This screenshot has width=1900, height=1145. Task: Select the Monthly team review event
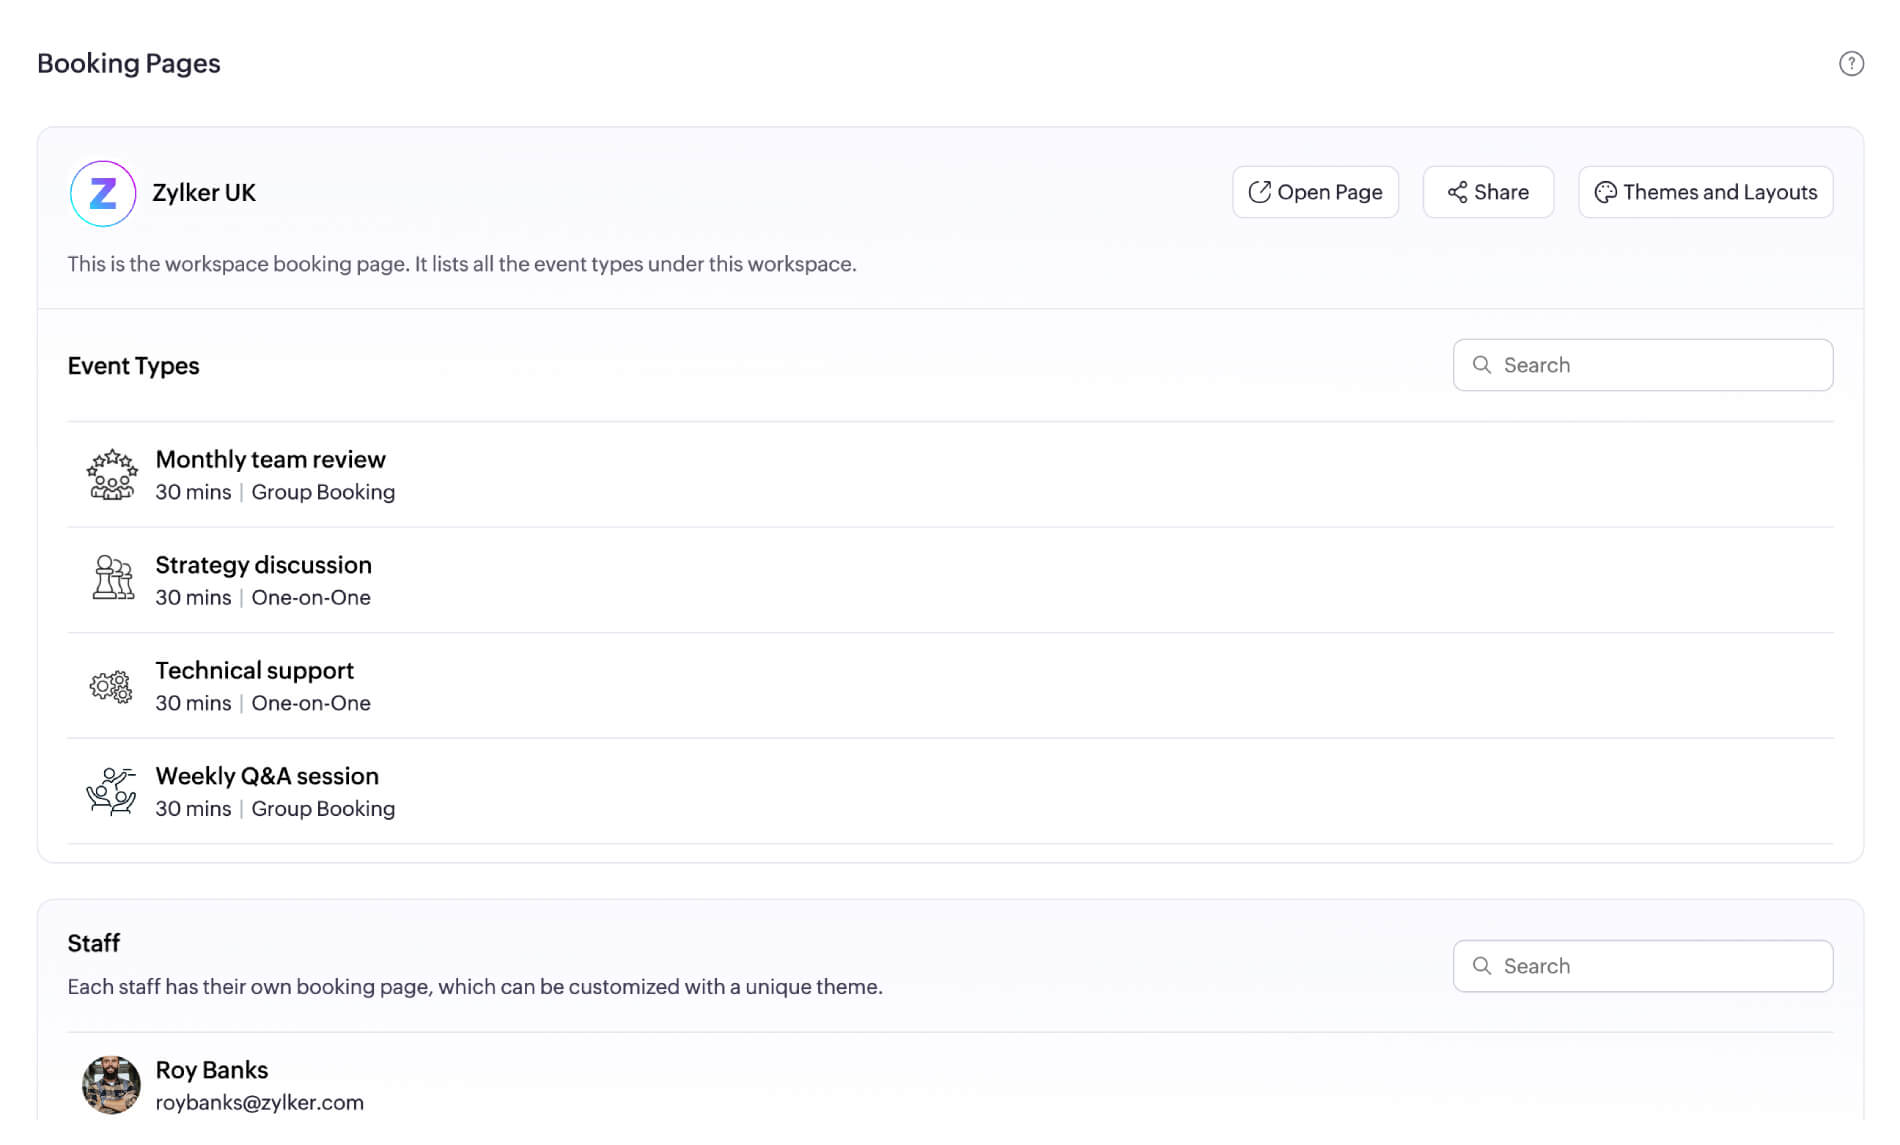(950, 475)
